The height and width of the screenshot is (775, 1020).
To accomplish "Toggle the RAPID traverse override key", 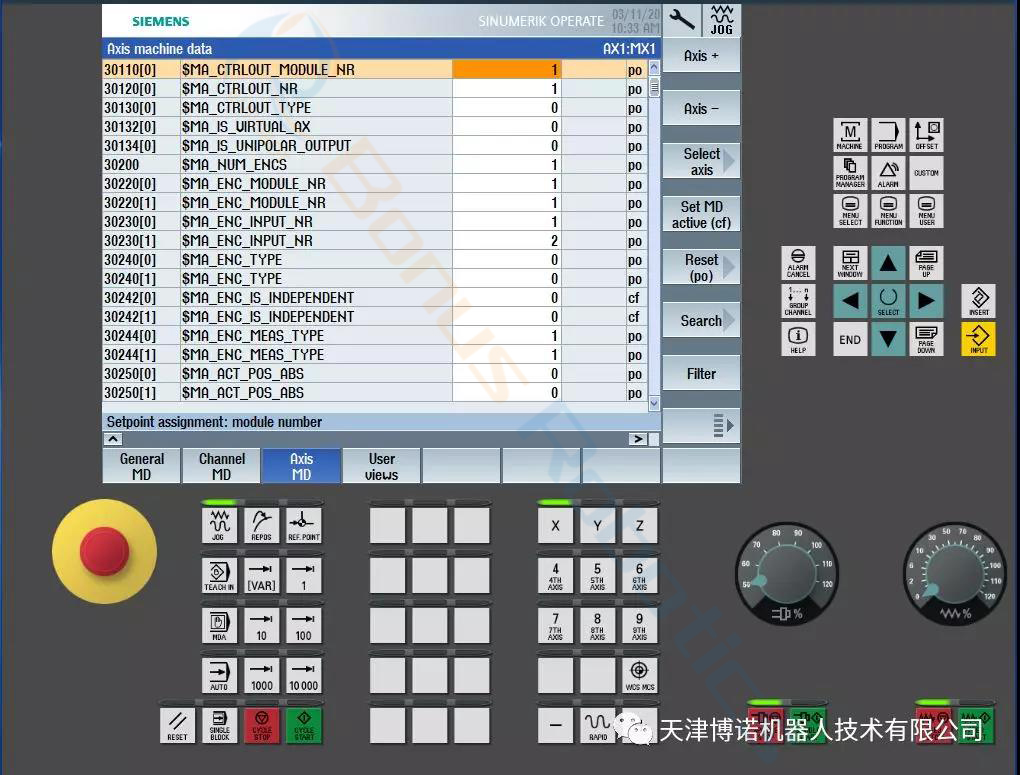I will coord(597,725).
